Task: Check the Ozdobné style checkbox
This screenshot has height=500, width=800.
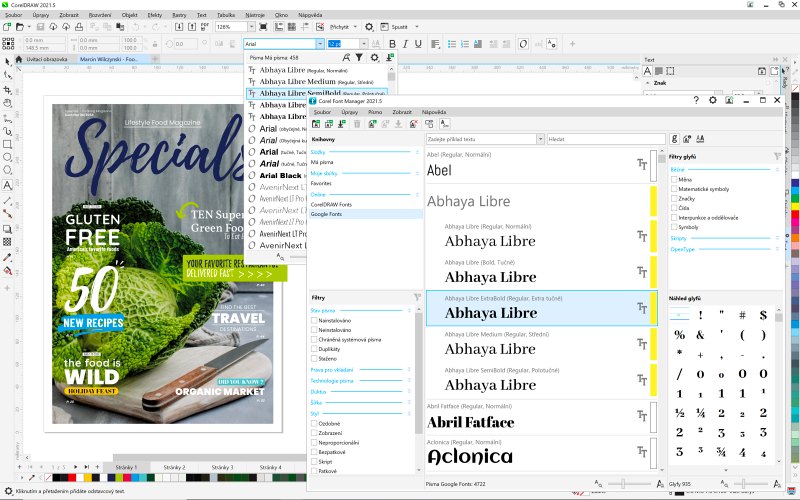Action: (314, 423)
